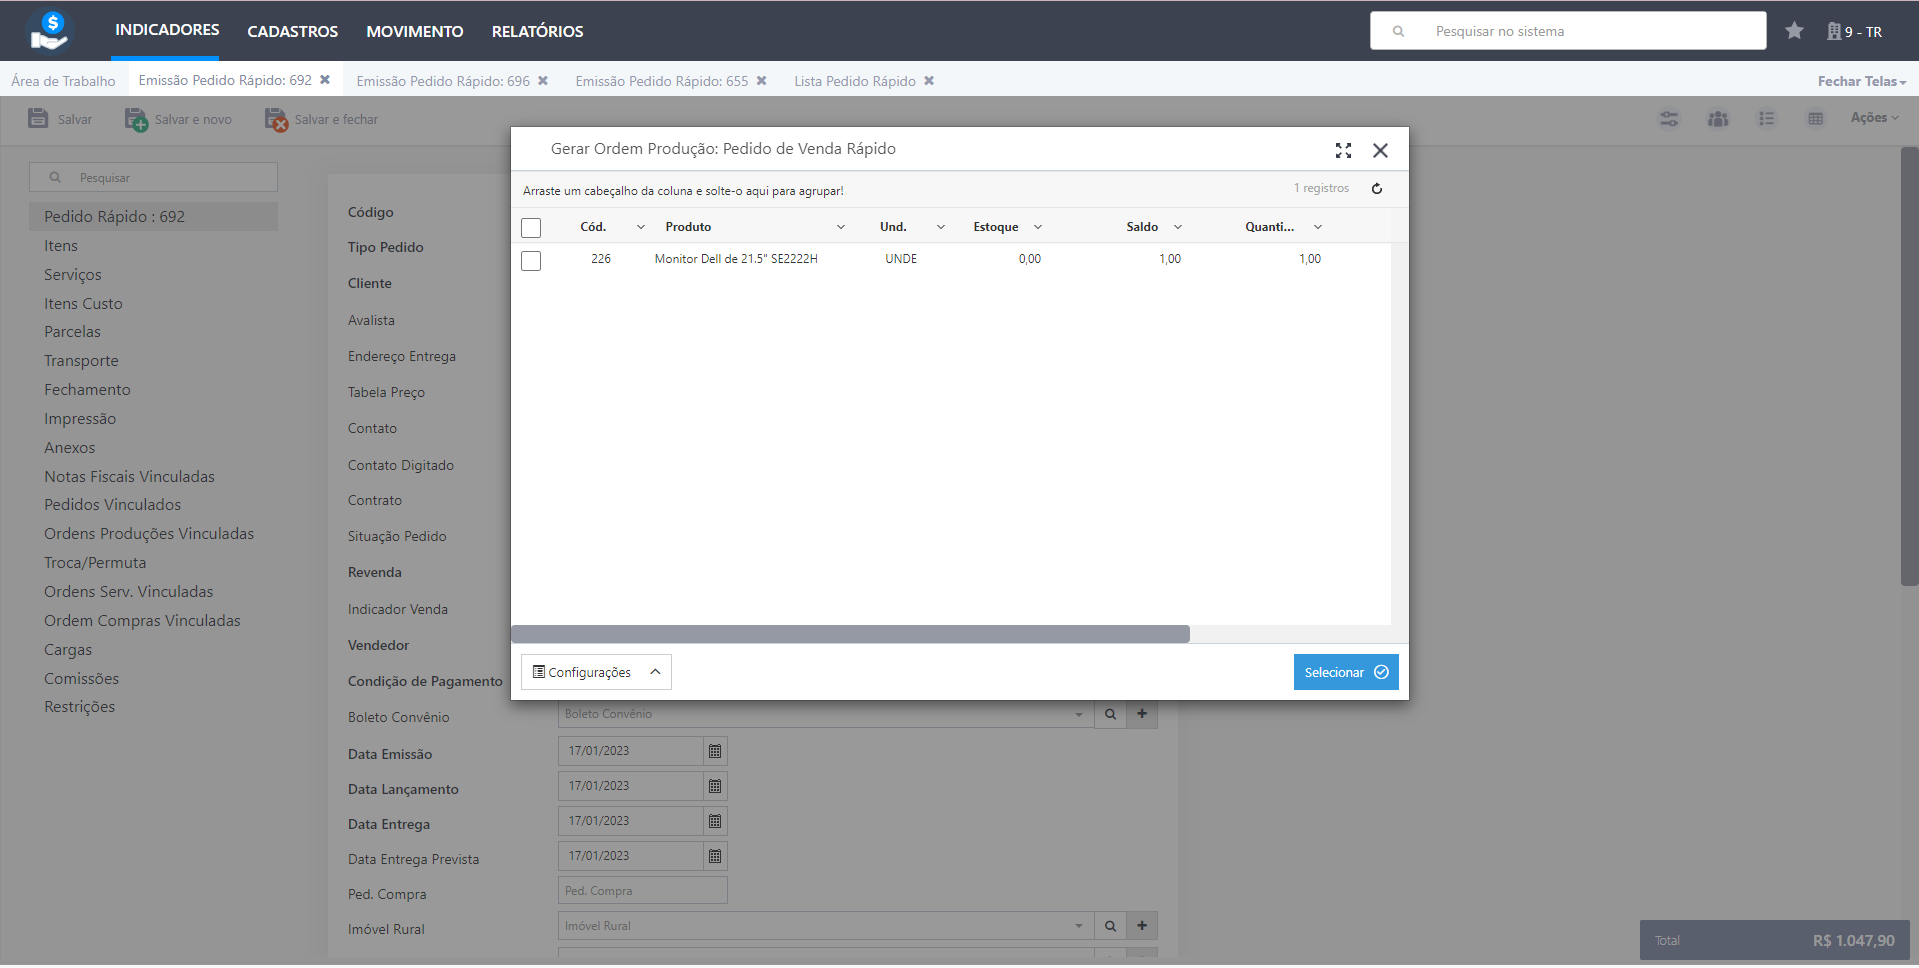Click the Total R$ 1.047,90 panel
The height and width of the screenshot is (968, 1919).
[1774, 940]
